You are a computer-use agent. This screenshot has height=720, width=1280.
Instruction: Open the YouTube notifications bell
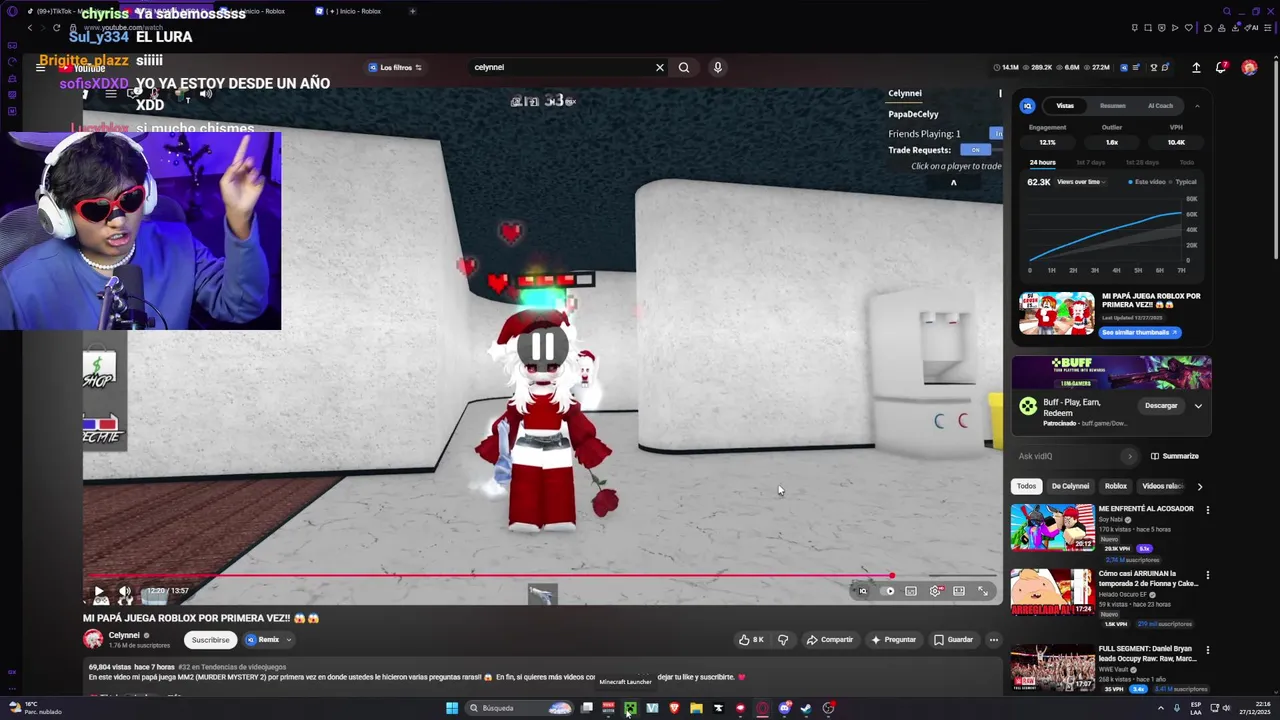click(x=1221, y=67)
